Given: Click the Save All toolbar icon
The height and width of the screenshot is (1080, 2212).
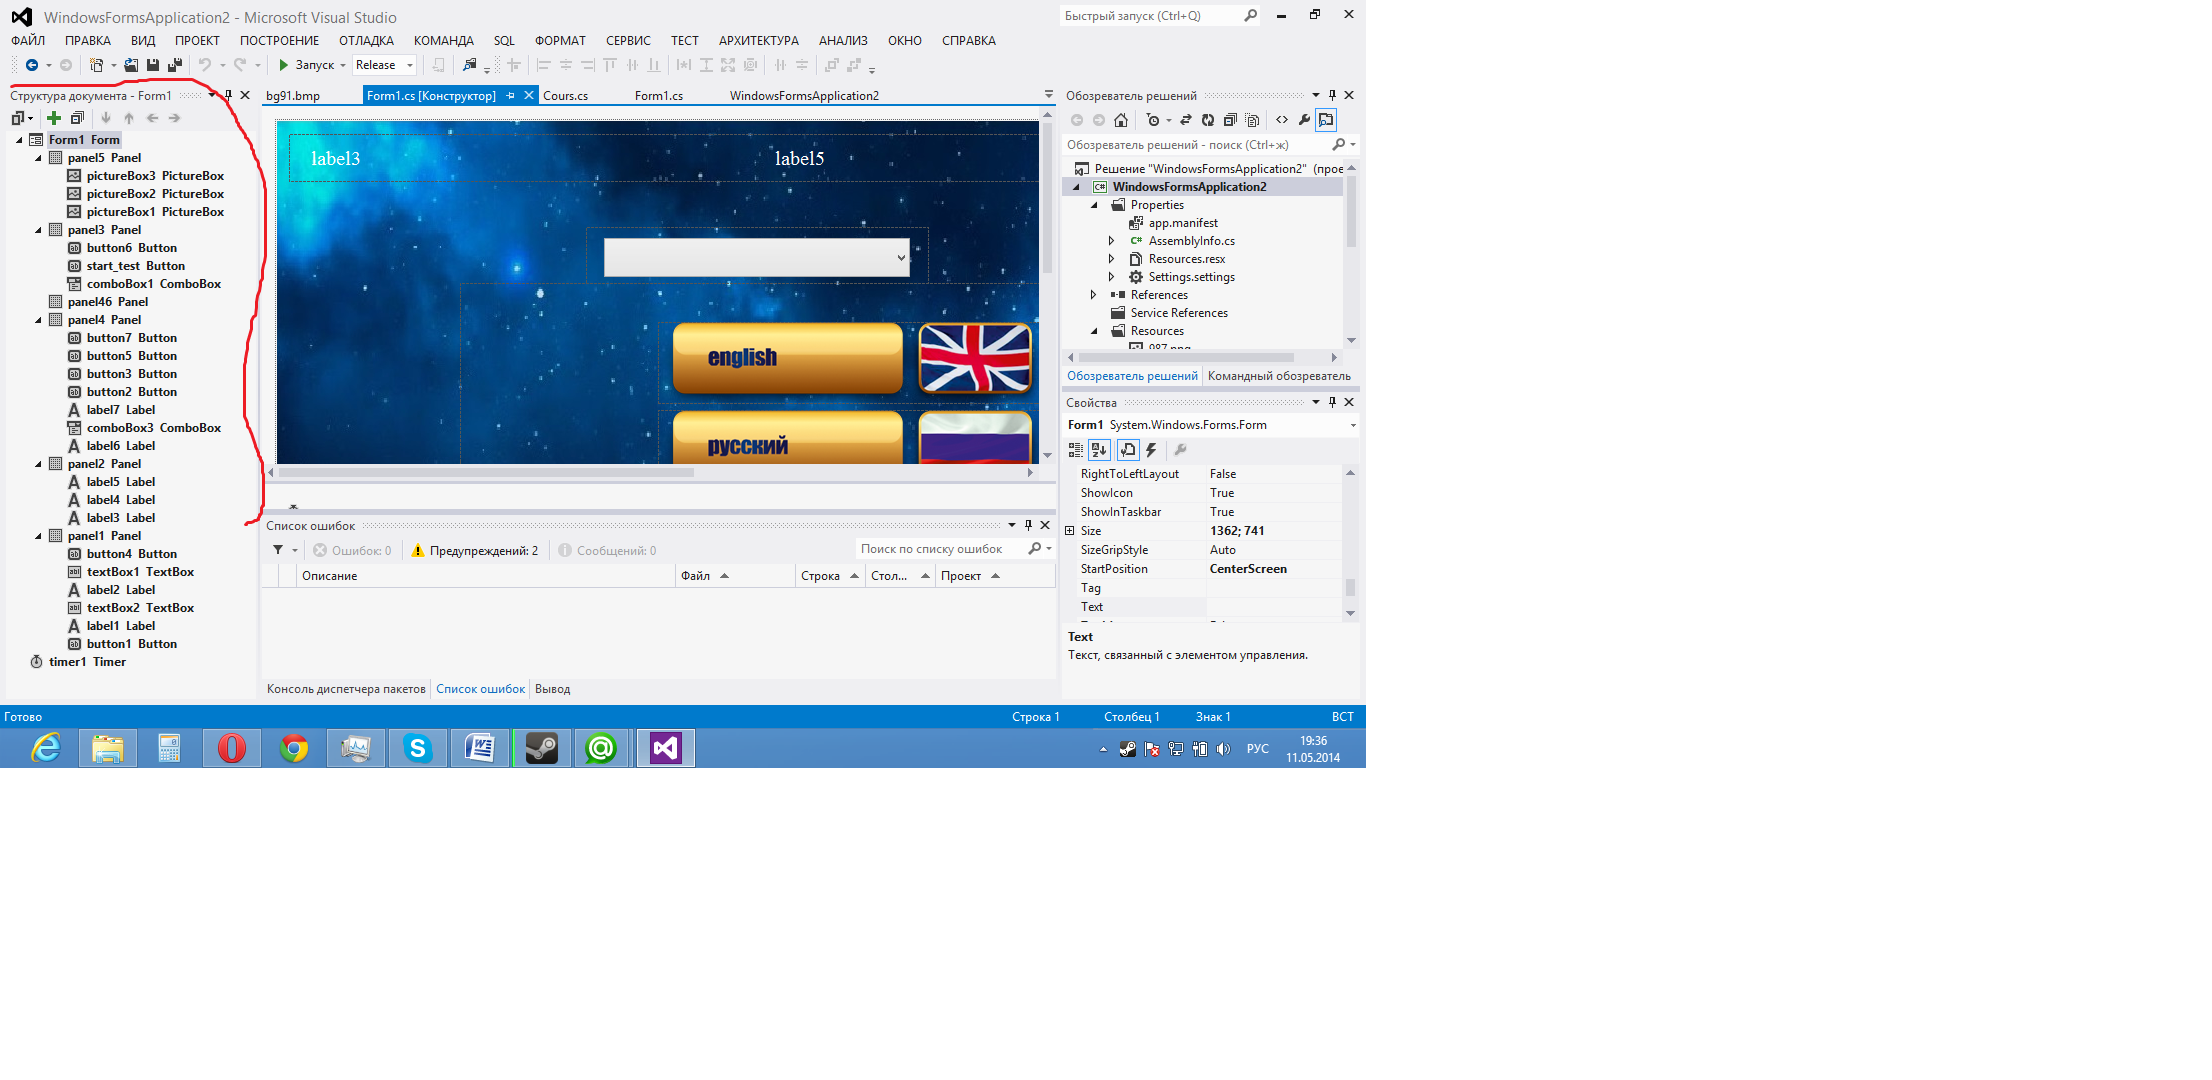Looking at the screenshot, I should [x=175, y=65].
